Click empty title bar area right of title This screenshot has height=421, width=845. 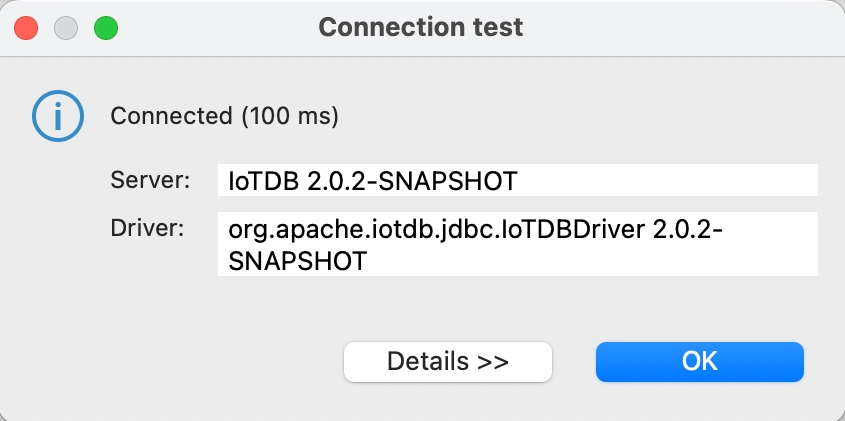pos(680,28)
